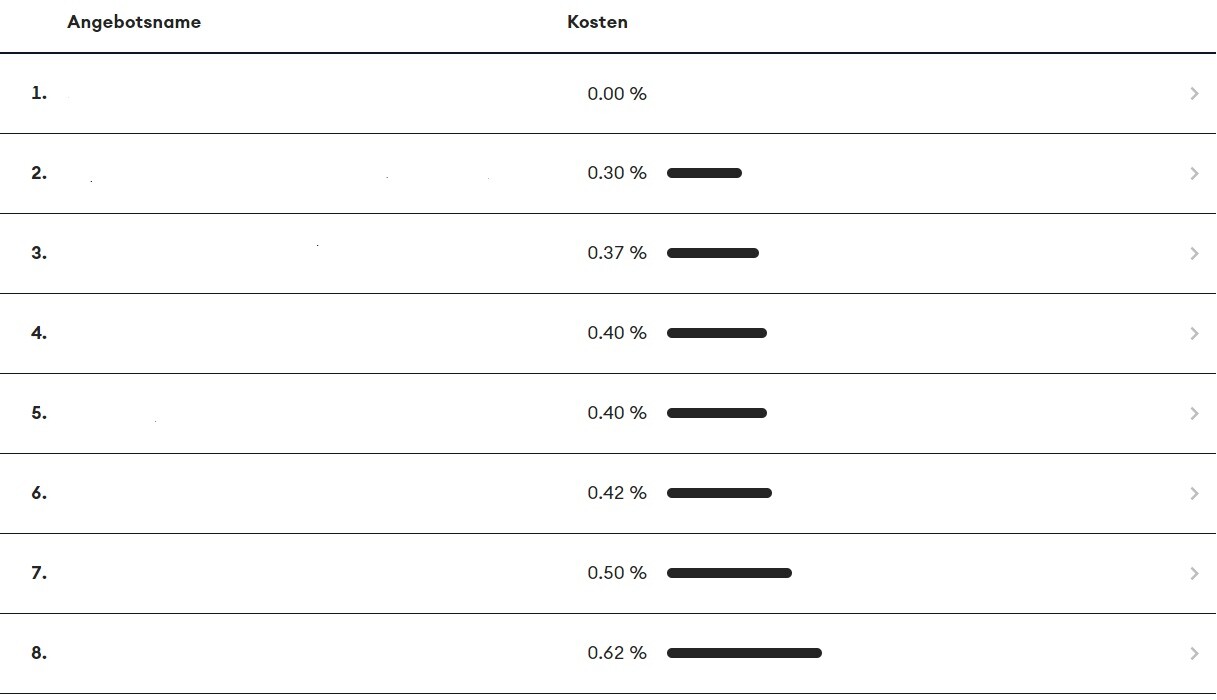Select rank number 1. entry
This screenshot has width=1217, height=700.
[x=39, y=93]
